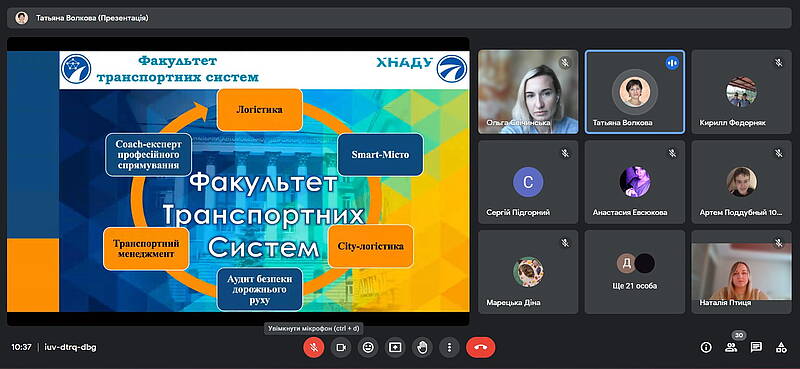This screenshot has height=369, width=800.
Task: Open the activities panel icon
Action: pos(781,348)
